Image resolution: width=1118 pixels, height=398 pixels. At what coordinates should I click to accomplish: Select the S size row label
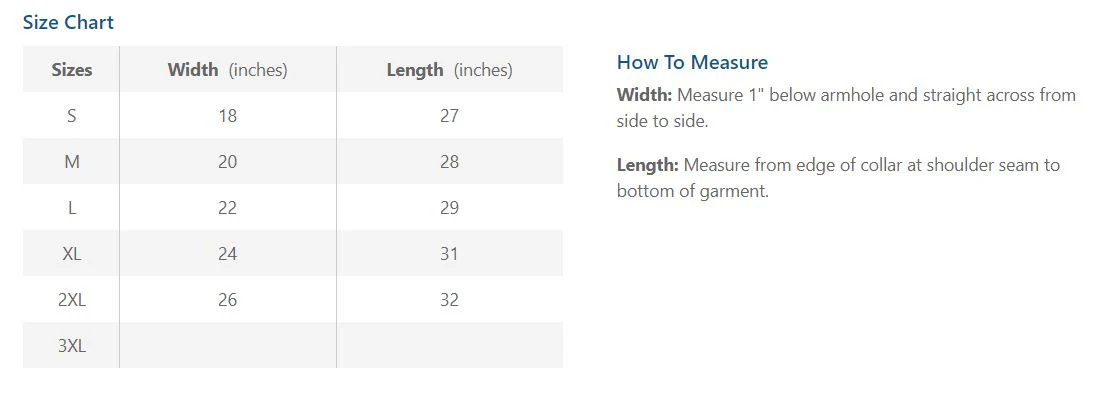(71, 116)
